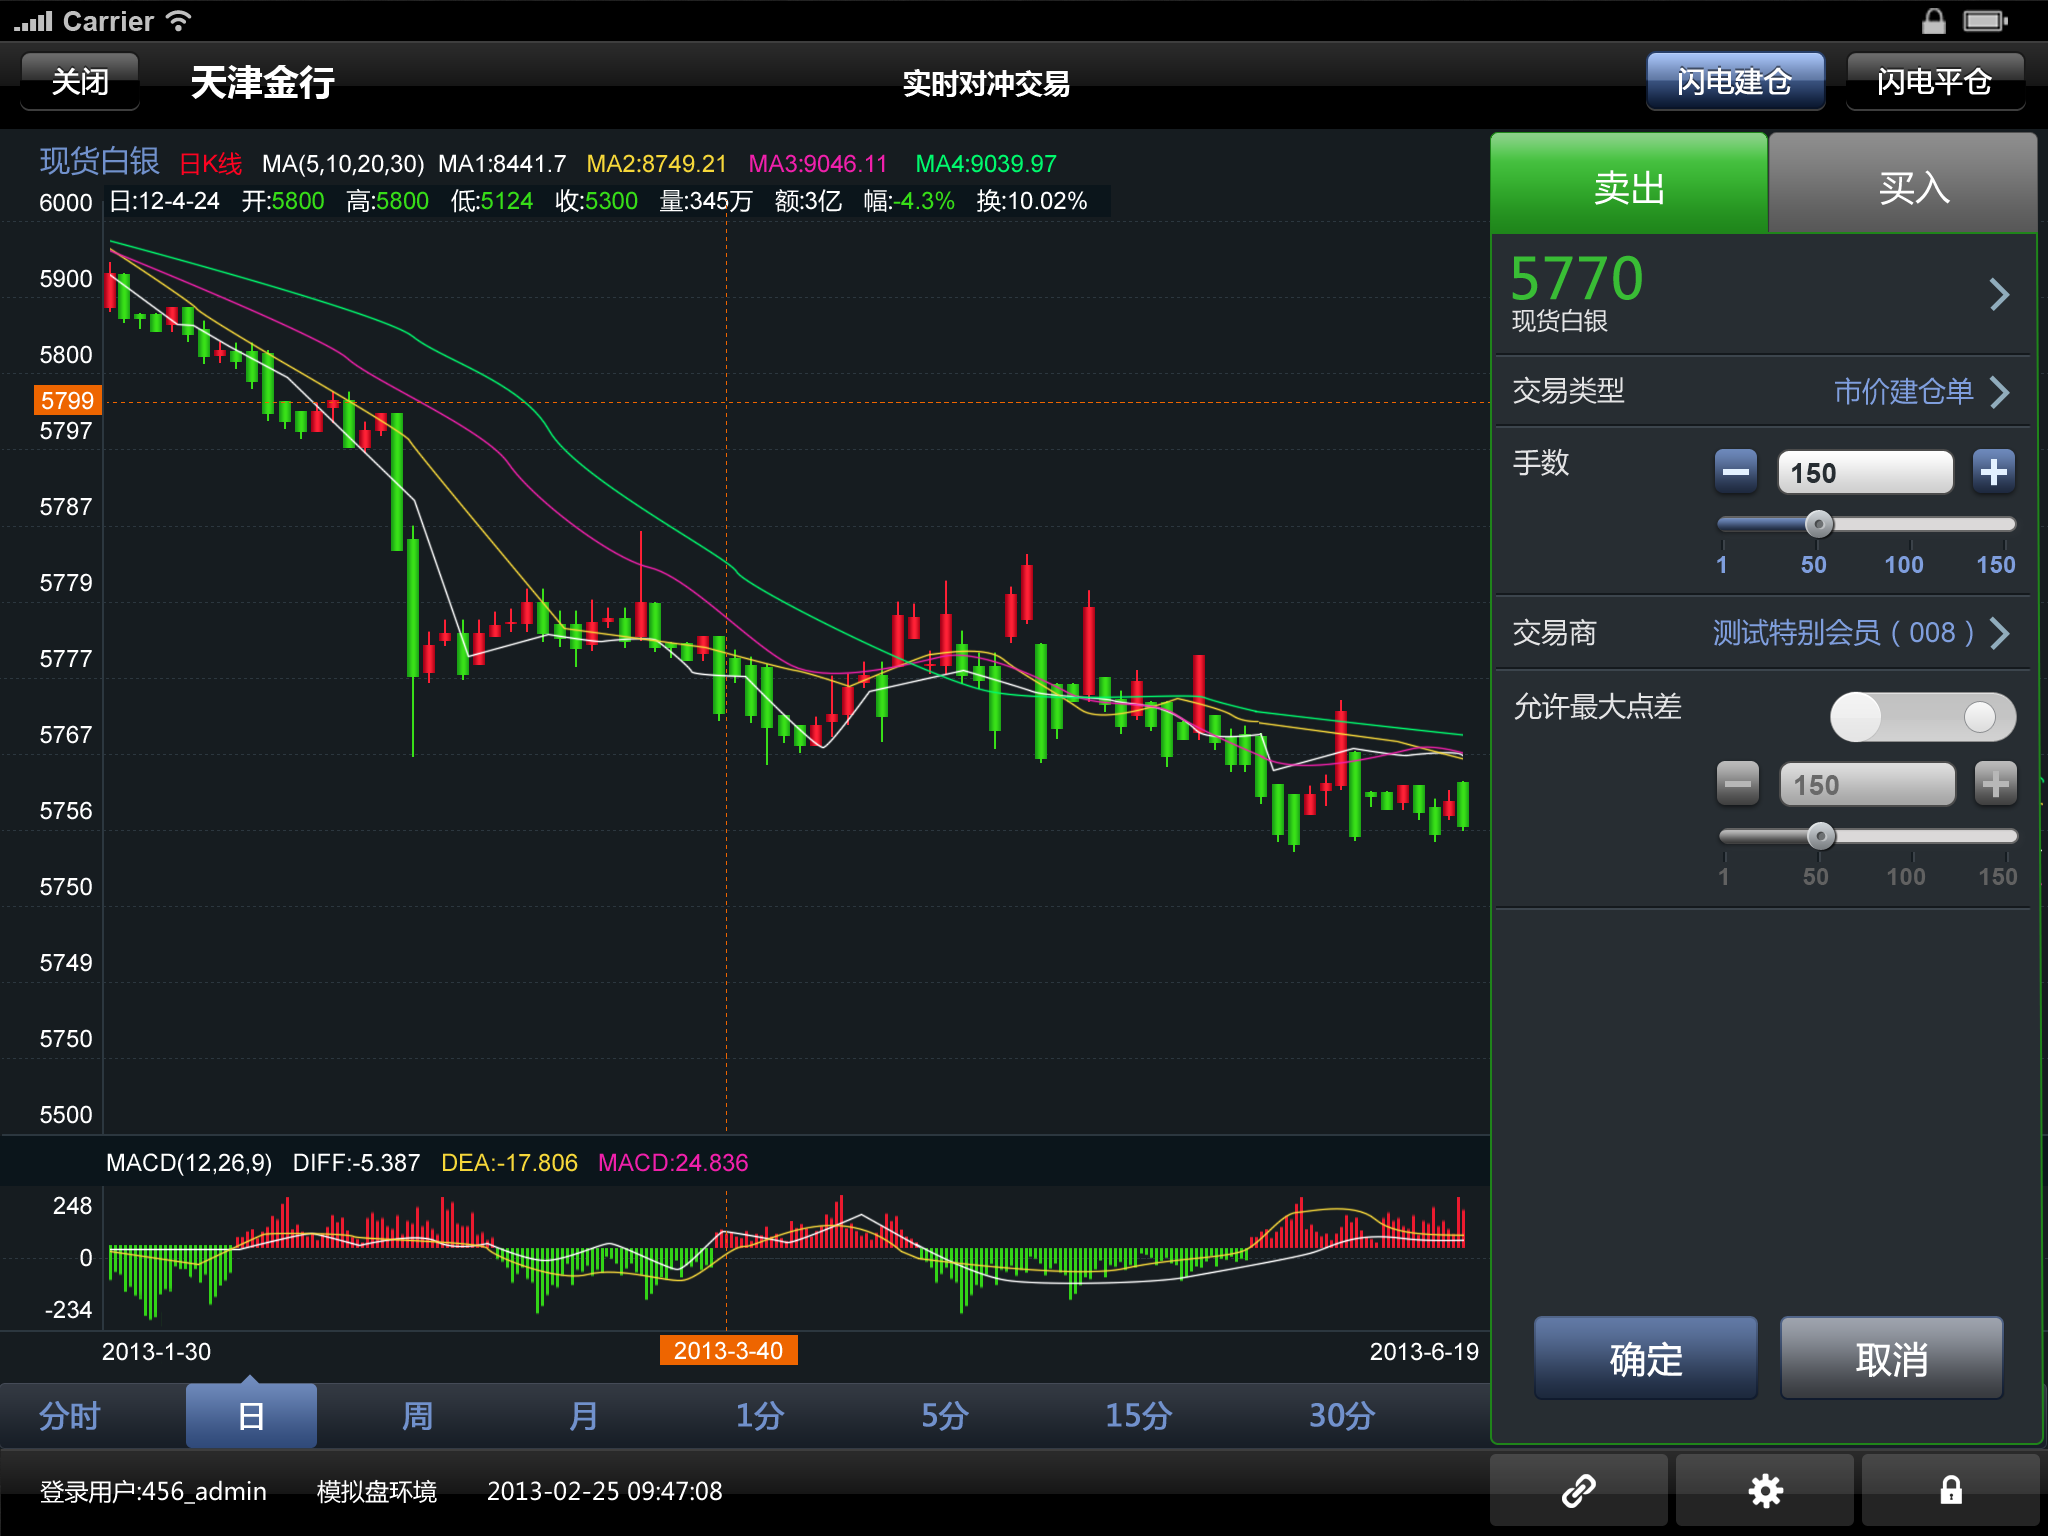Increase lot count with plus button
The image size is (2048, 1536).
(1993, 471)
